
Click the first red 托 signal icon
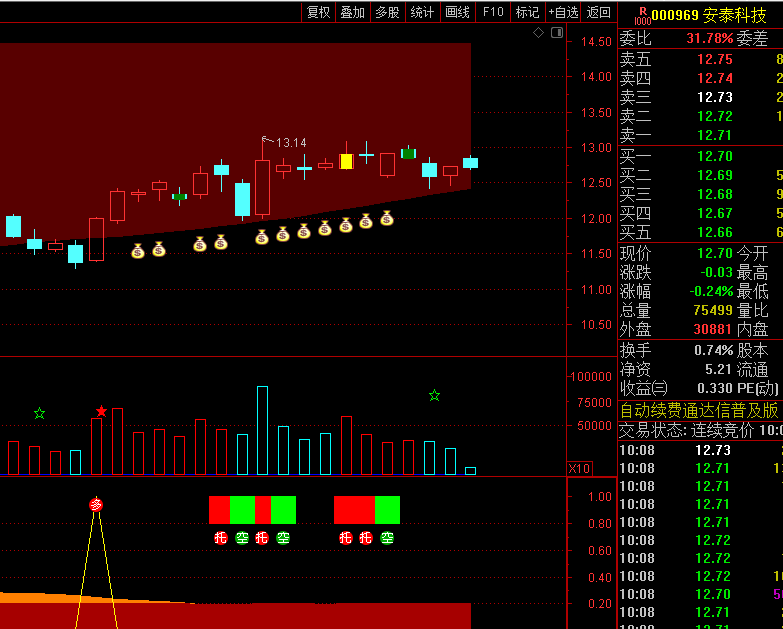click(221, 538)
